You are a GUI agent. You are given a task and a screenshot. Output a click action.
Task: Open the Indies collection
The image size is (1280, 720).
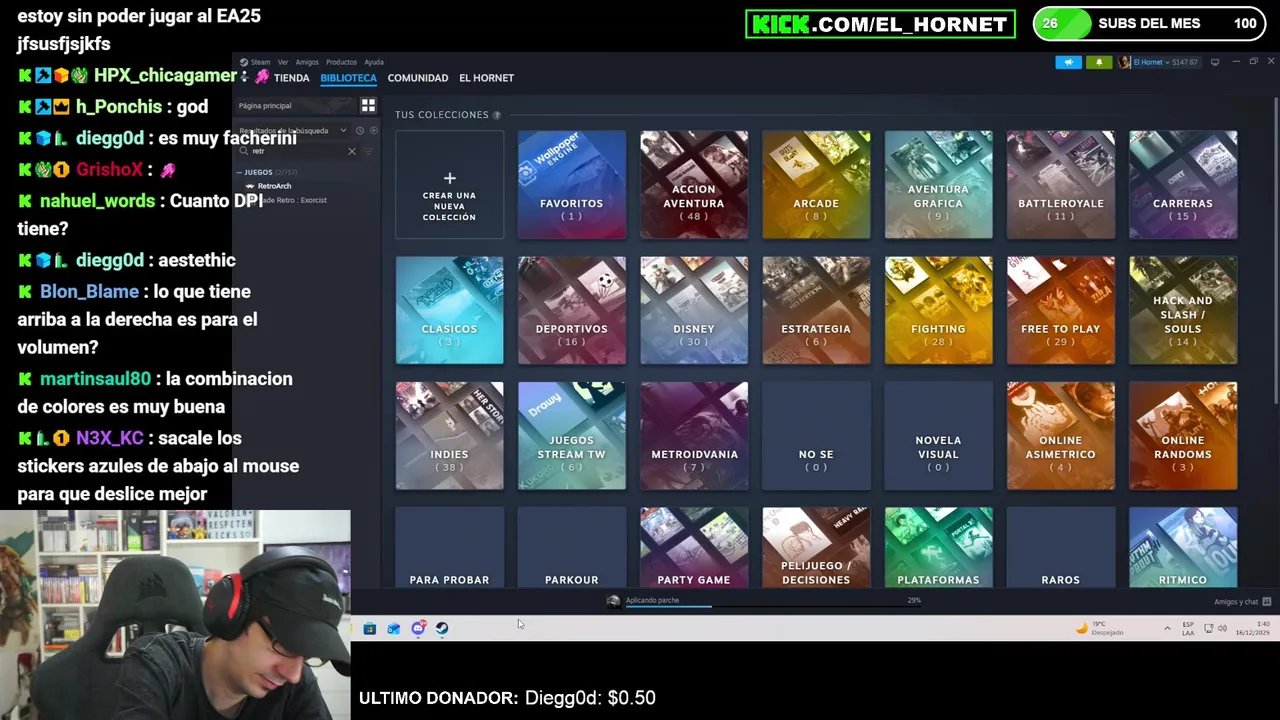(x=449, y=436)
